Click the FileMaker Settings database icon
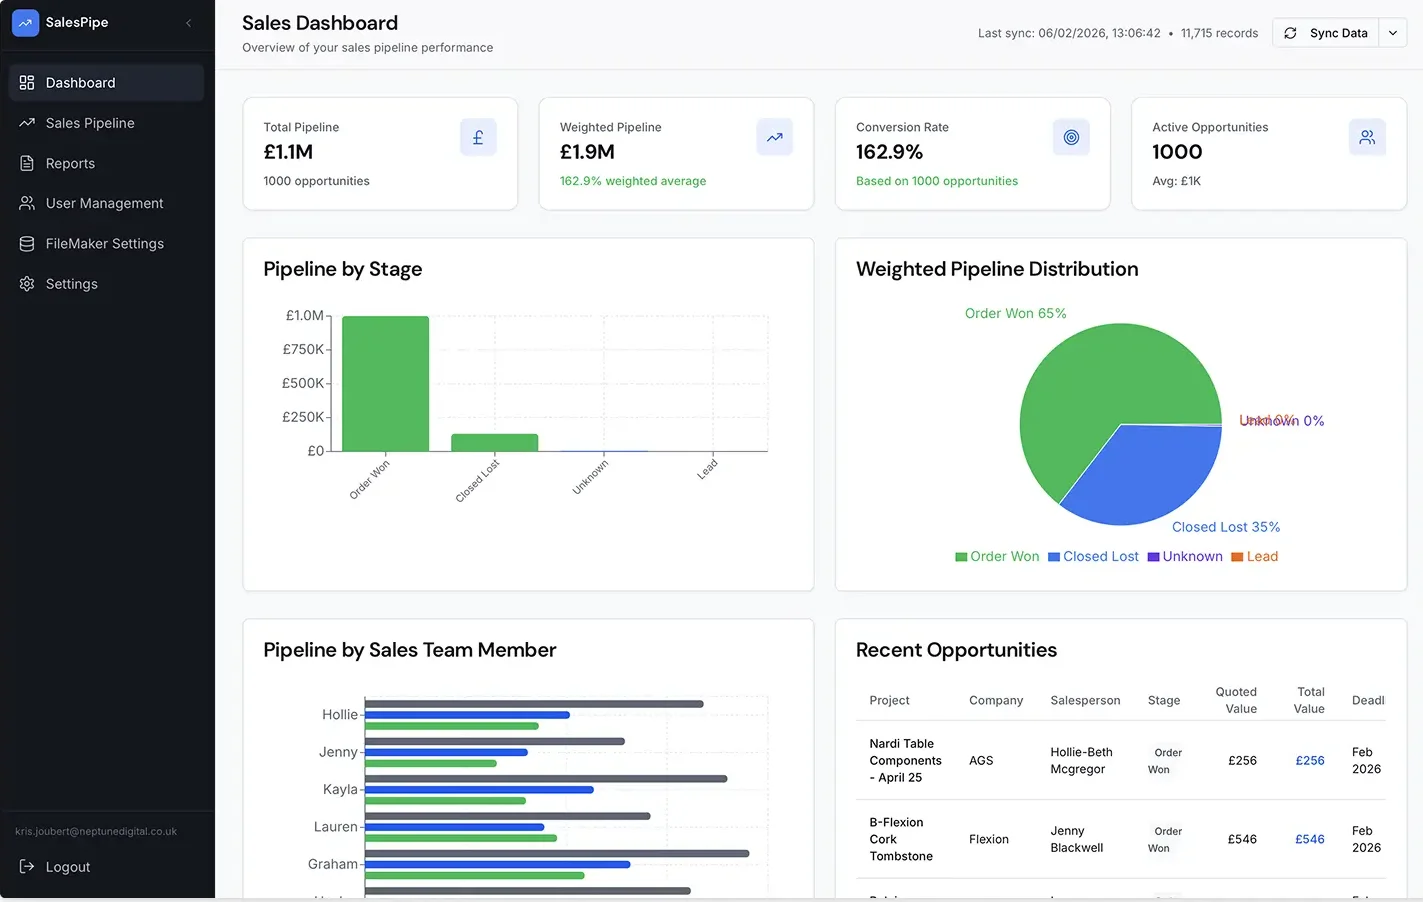This screenshot has height=902, width=1423. (27, 244)
